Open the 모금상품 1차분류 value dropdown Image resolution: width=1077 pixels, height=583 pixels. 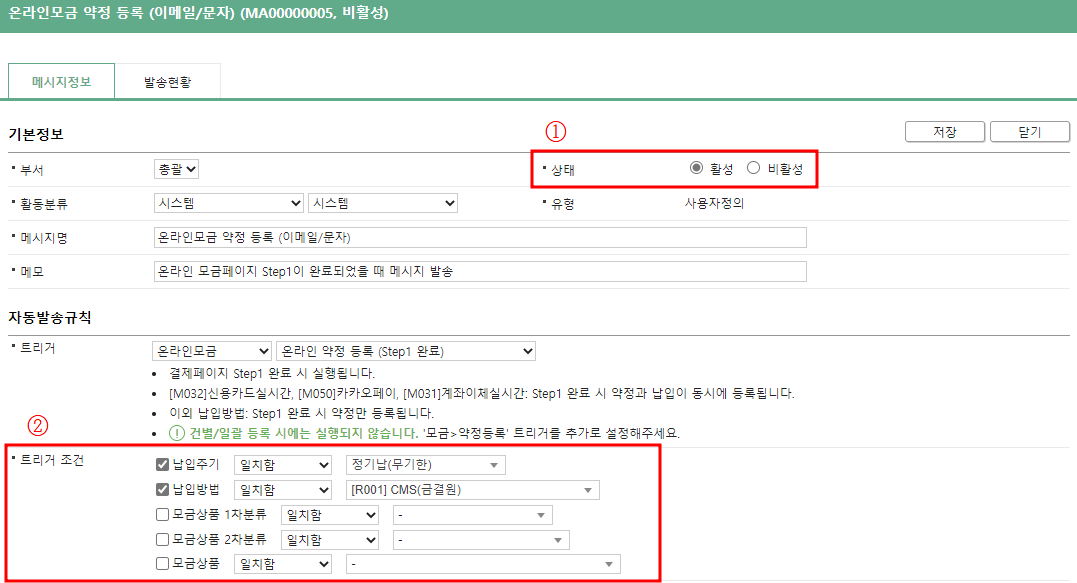[473, 515]
